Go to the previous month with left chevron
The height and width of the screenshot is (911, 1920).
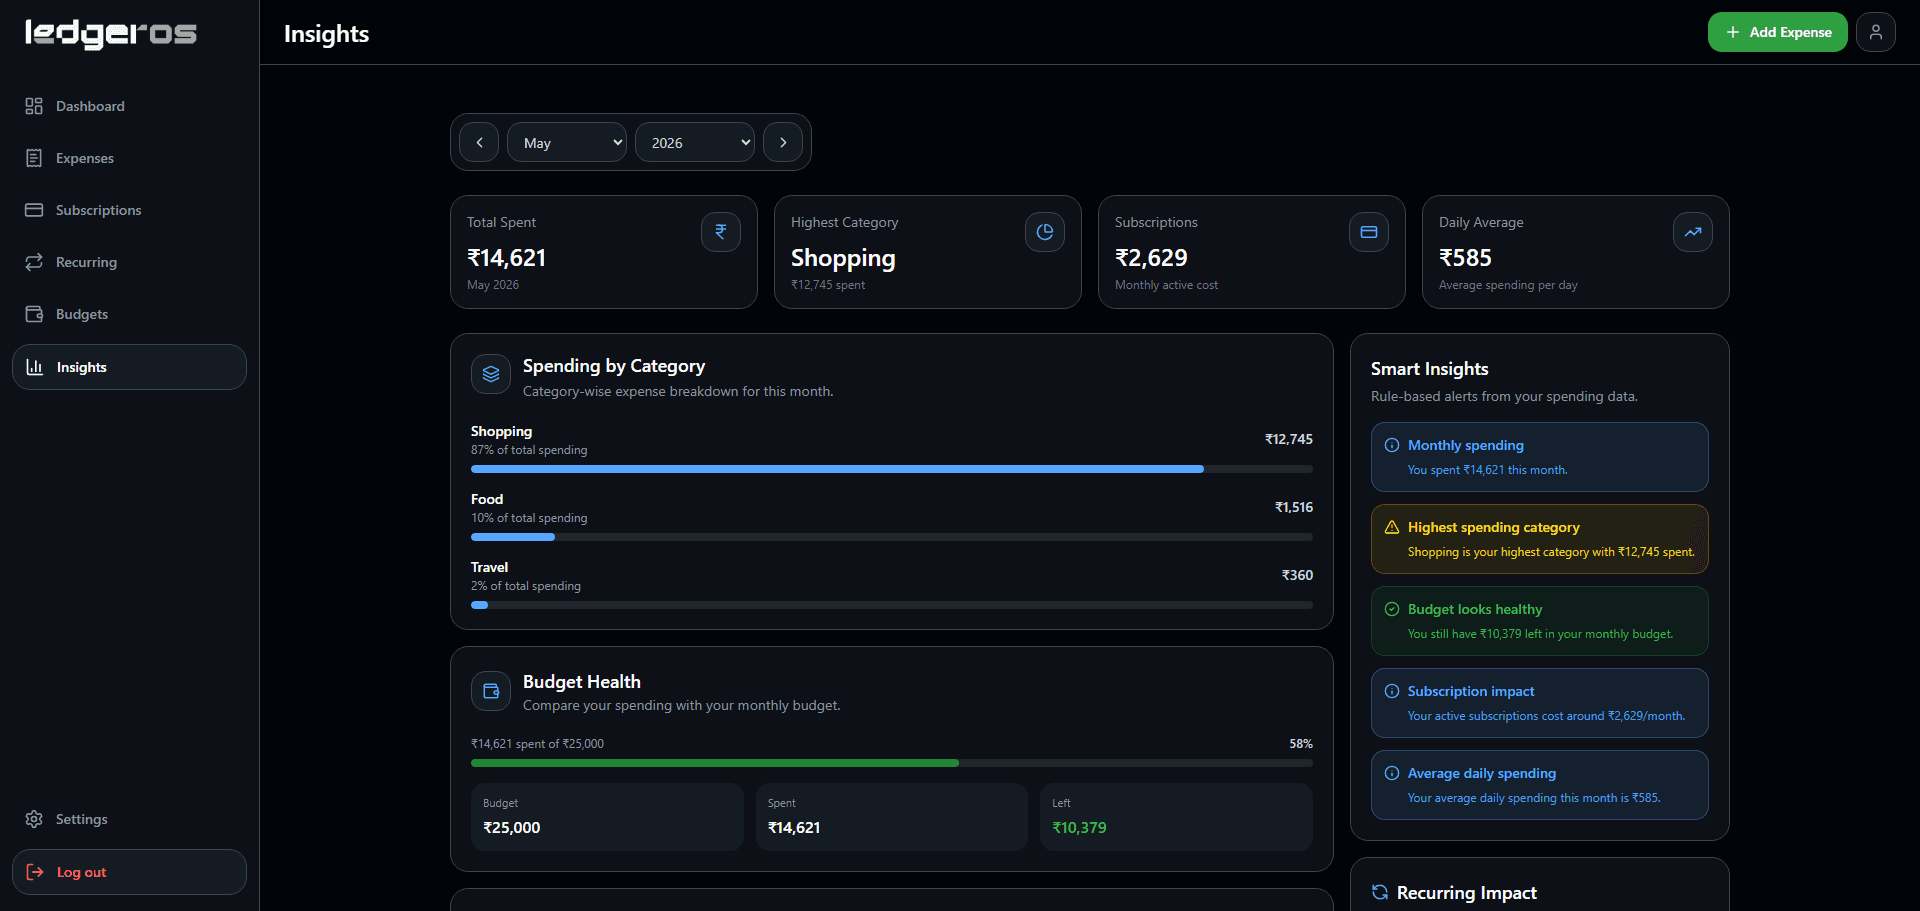(479, 142)
